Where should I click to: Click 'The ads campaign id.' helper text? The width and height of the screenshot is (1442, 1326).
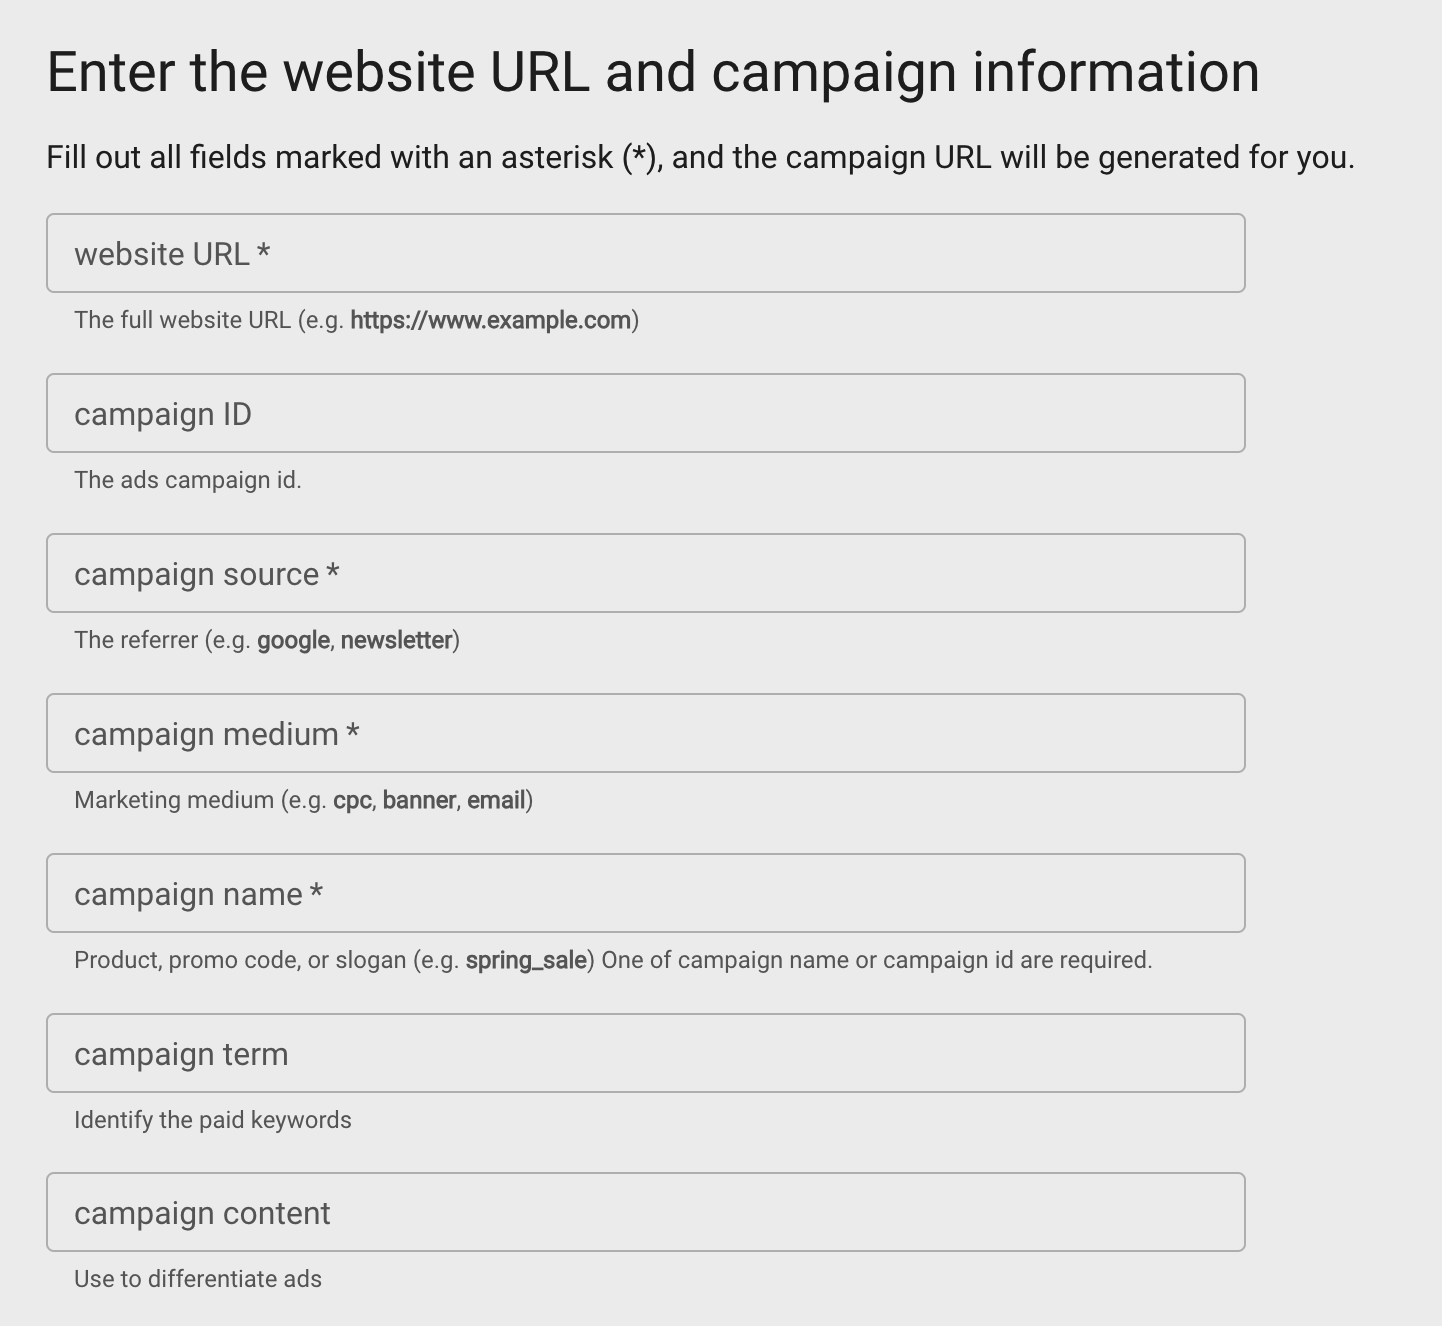(x=187, y=480)
